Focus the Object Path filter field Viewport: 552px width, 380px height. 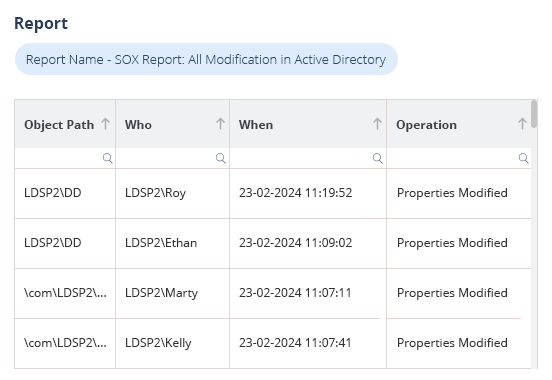pos(65,158)
